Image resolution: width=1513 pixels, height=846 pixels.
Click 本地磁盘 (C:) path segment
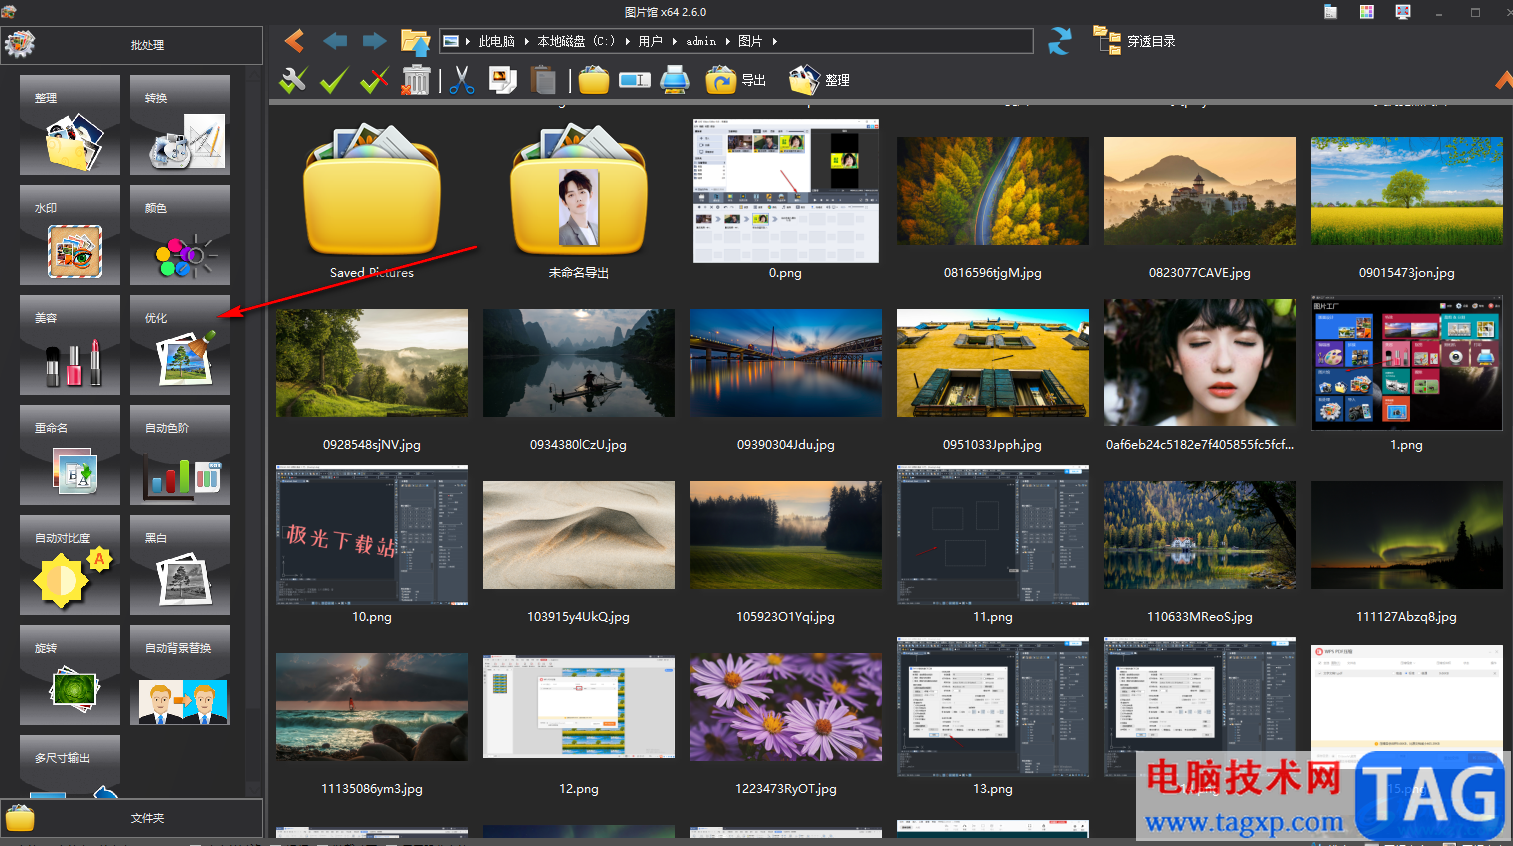pos(576,41)
